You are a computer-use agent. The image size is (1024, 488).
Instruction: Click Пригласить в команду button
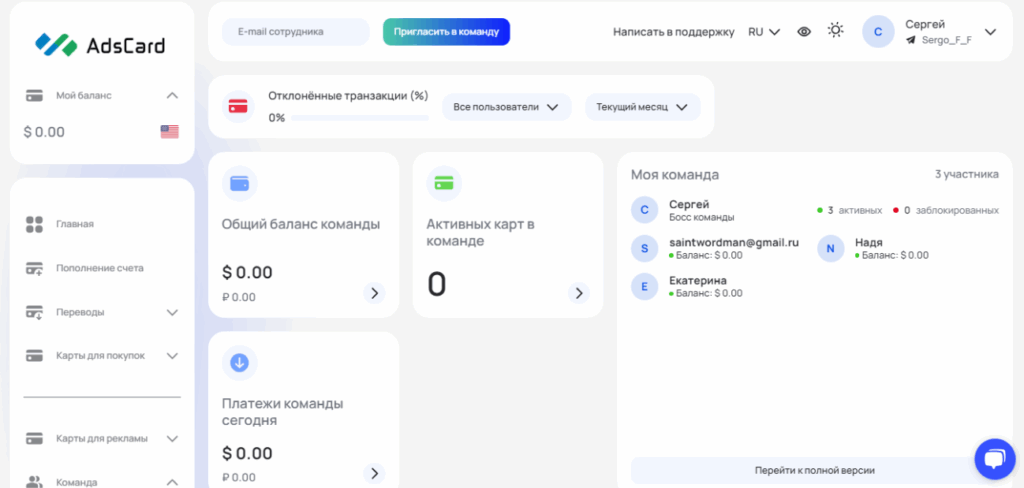tap(446, 31)
